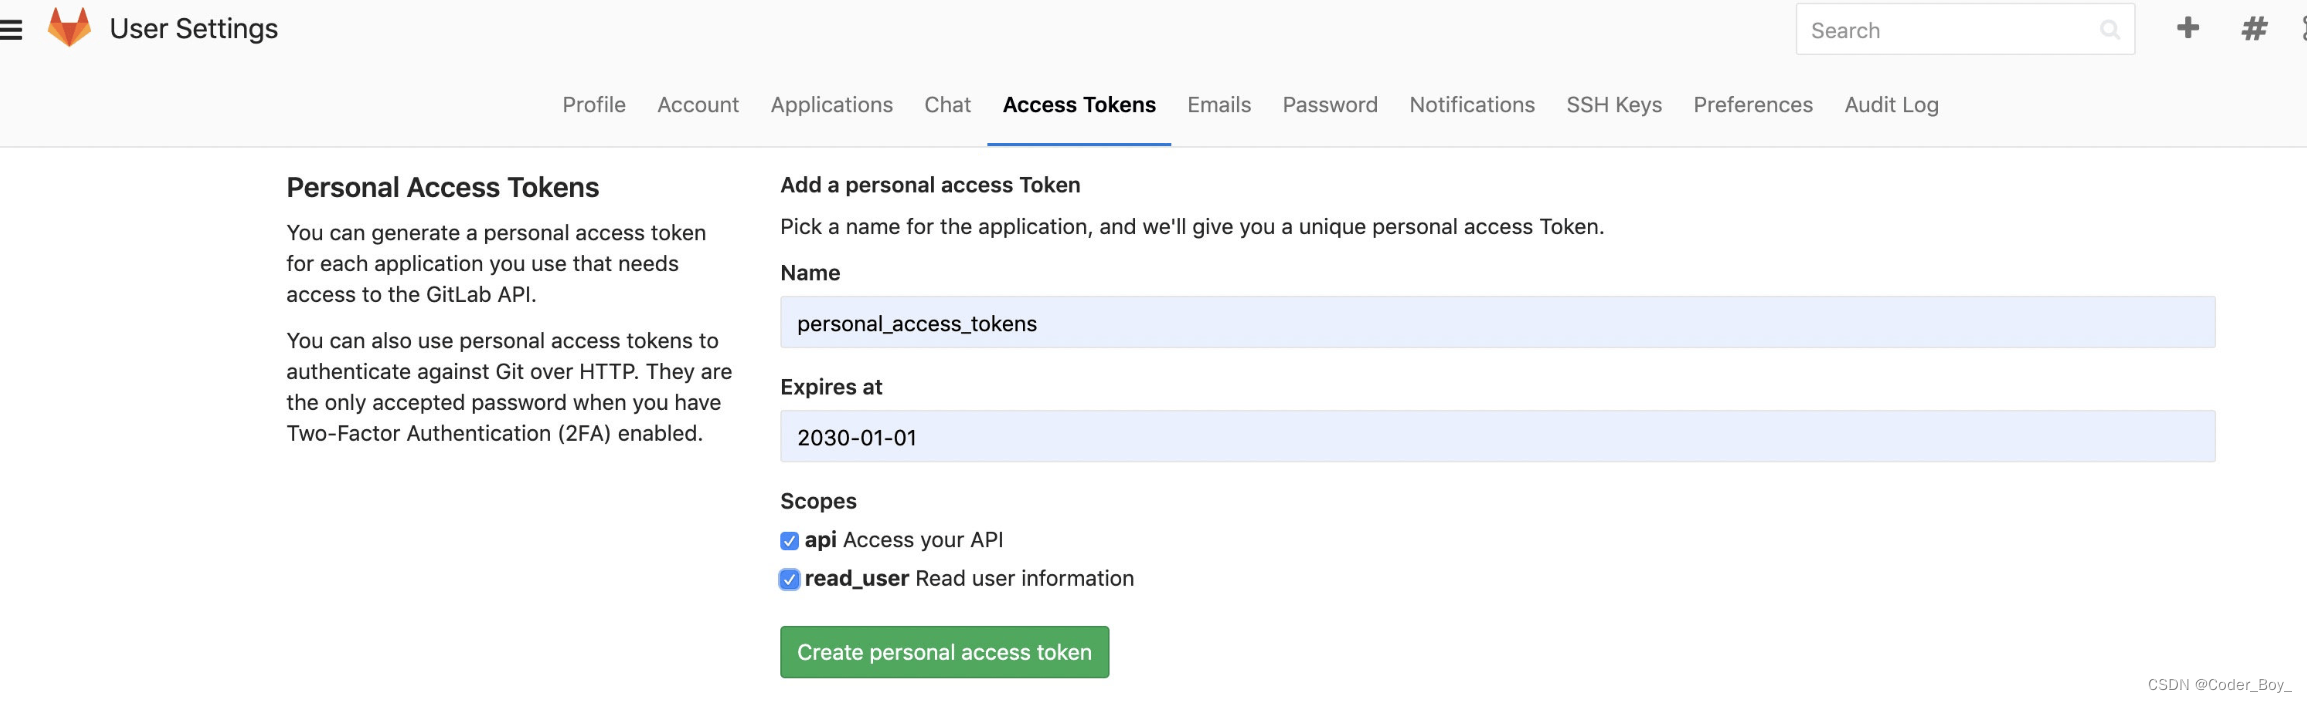Image resolution: width=2307 pixels, height=702 pixels.
Task: Click the hash issues icon
Action: click(2254, 29)
